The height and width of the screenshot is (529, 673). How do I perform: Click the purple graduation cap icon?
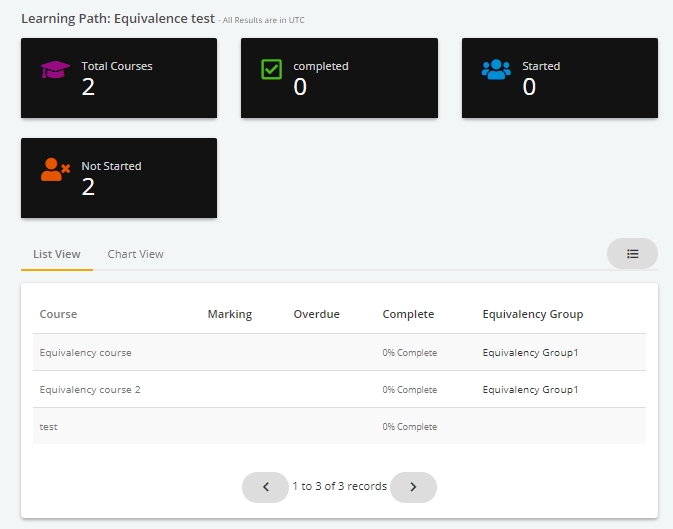pyautogui.click(x=55, y=70)
